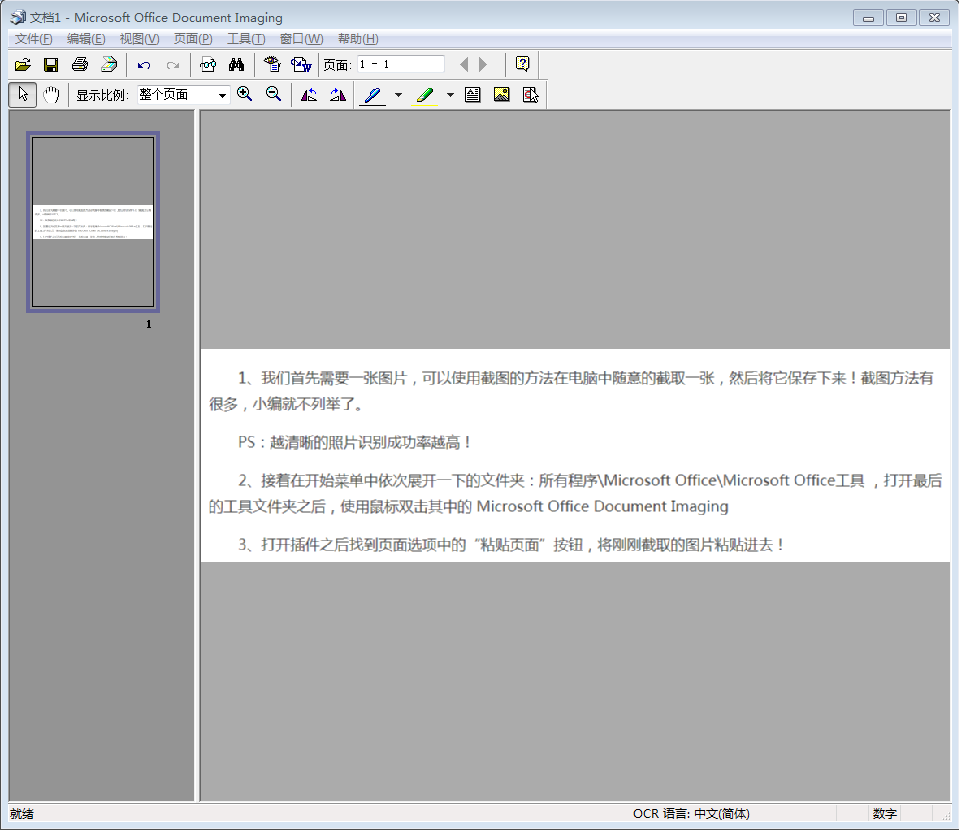The image size is (959, 830).
Task: Click the OCR 语言 status bar entry
Action: coord(691,813)
